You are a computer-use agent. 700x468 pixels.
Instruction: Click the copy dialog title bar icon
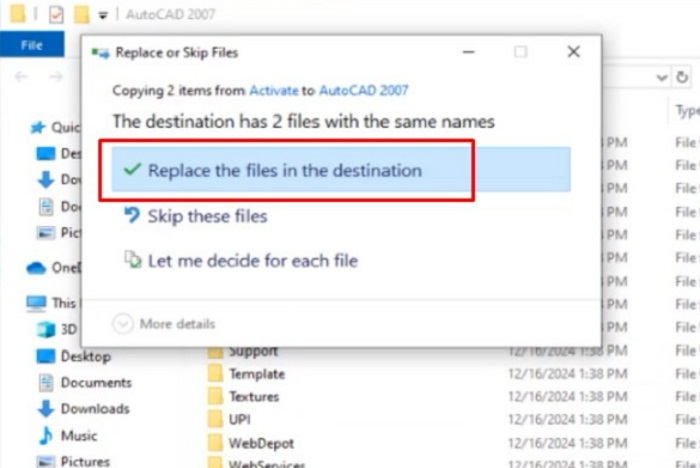(x=100, y=53)
